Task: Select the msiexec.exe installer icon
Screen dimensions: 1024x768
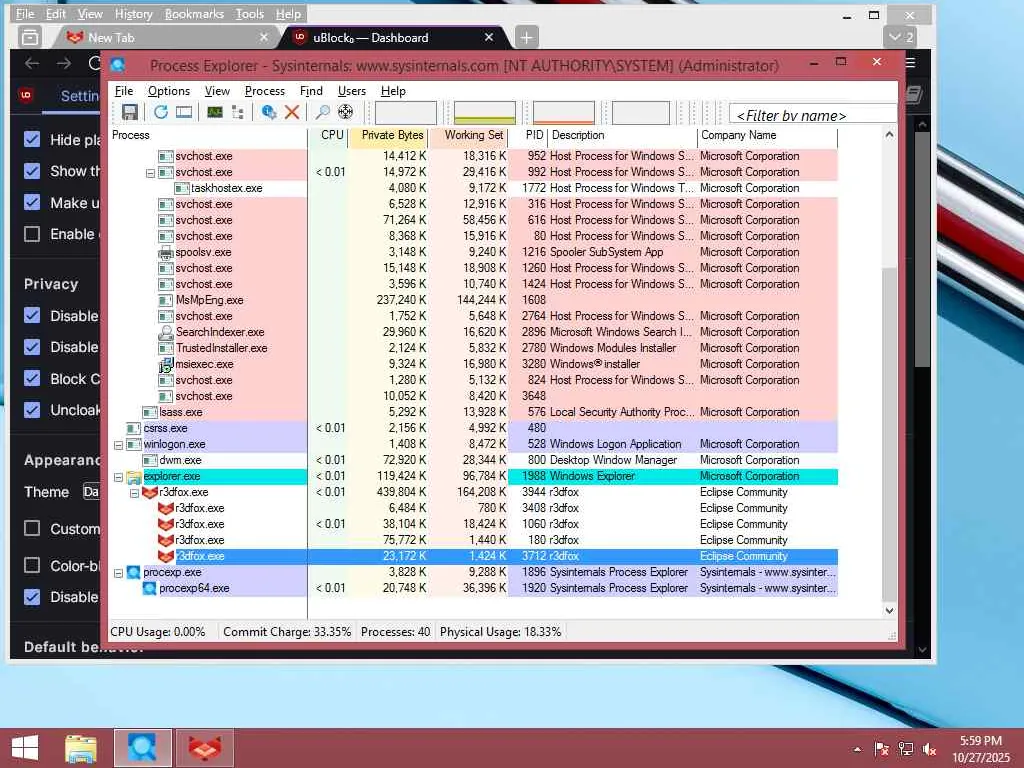Action: pyautogui.click(x=166, y=364)
